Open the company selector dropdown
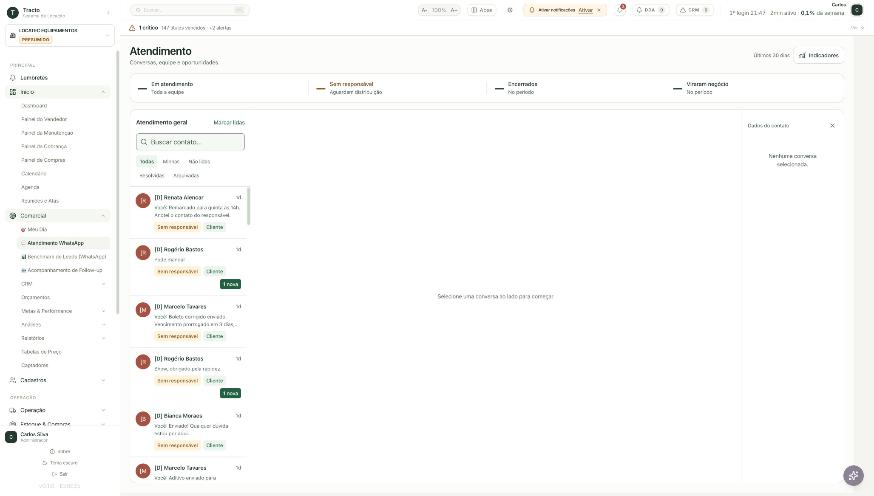Viewport: 874px width, 496px height. [60, 35]
